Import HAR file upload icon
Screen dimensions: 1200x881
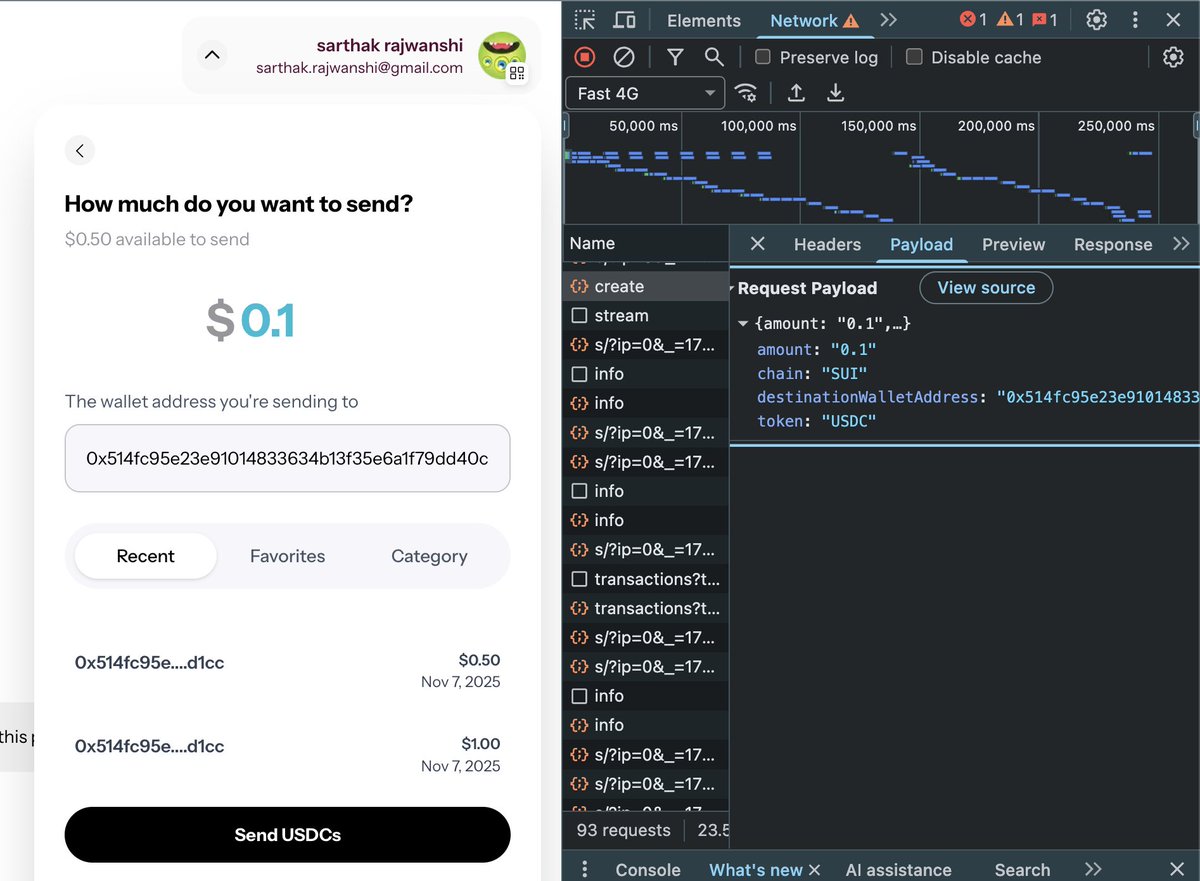pyautogui.click(x=796, y=93)
